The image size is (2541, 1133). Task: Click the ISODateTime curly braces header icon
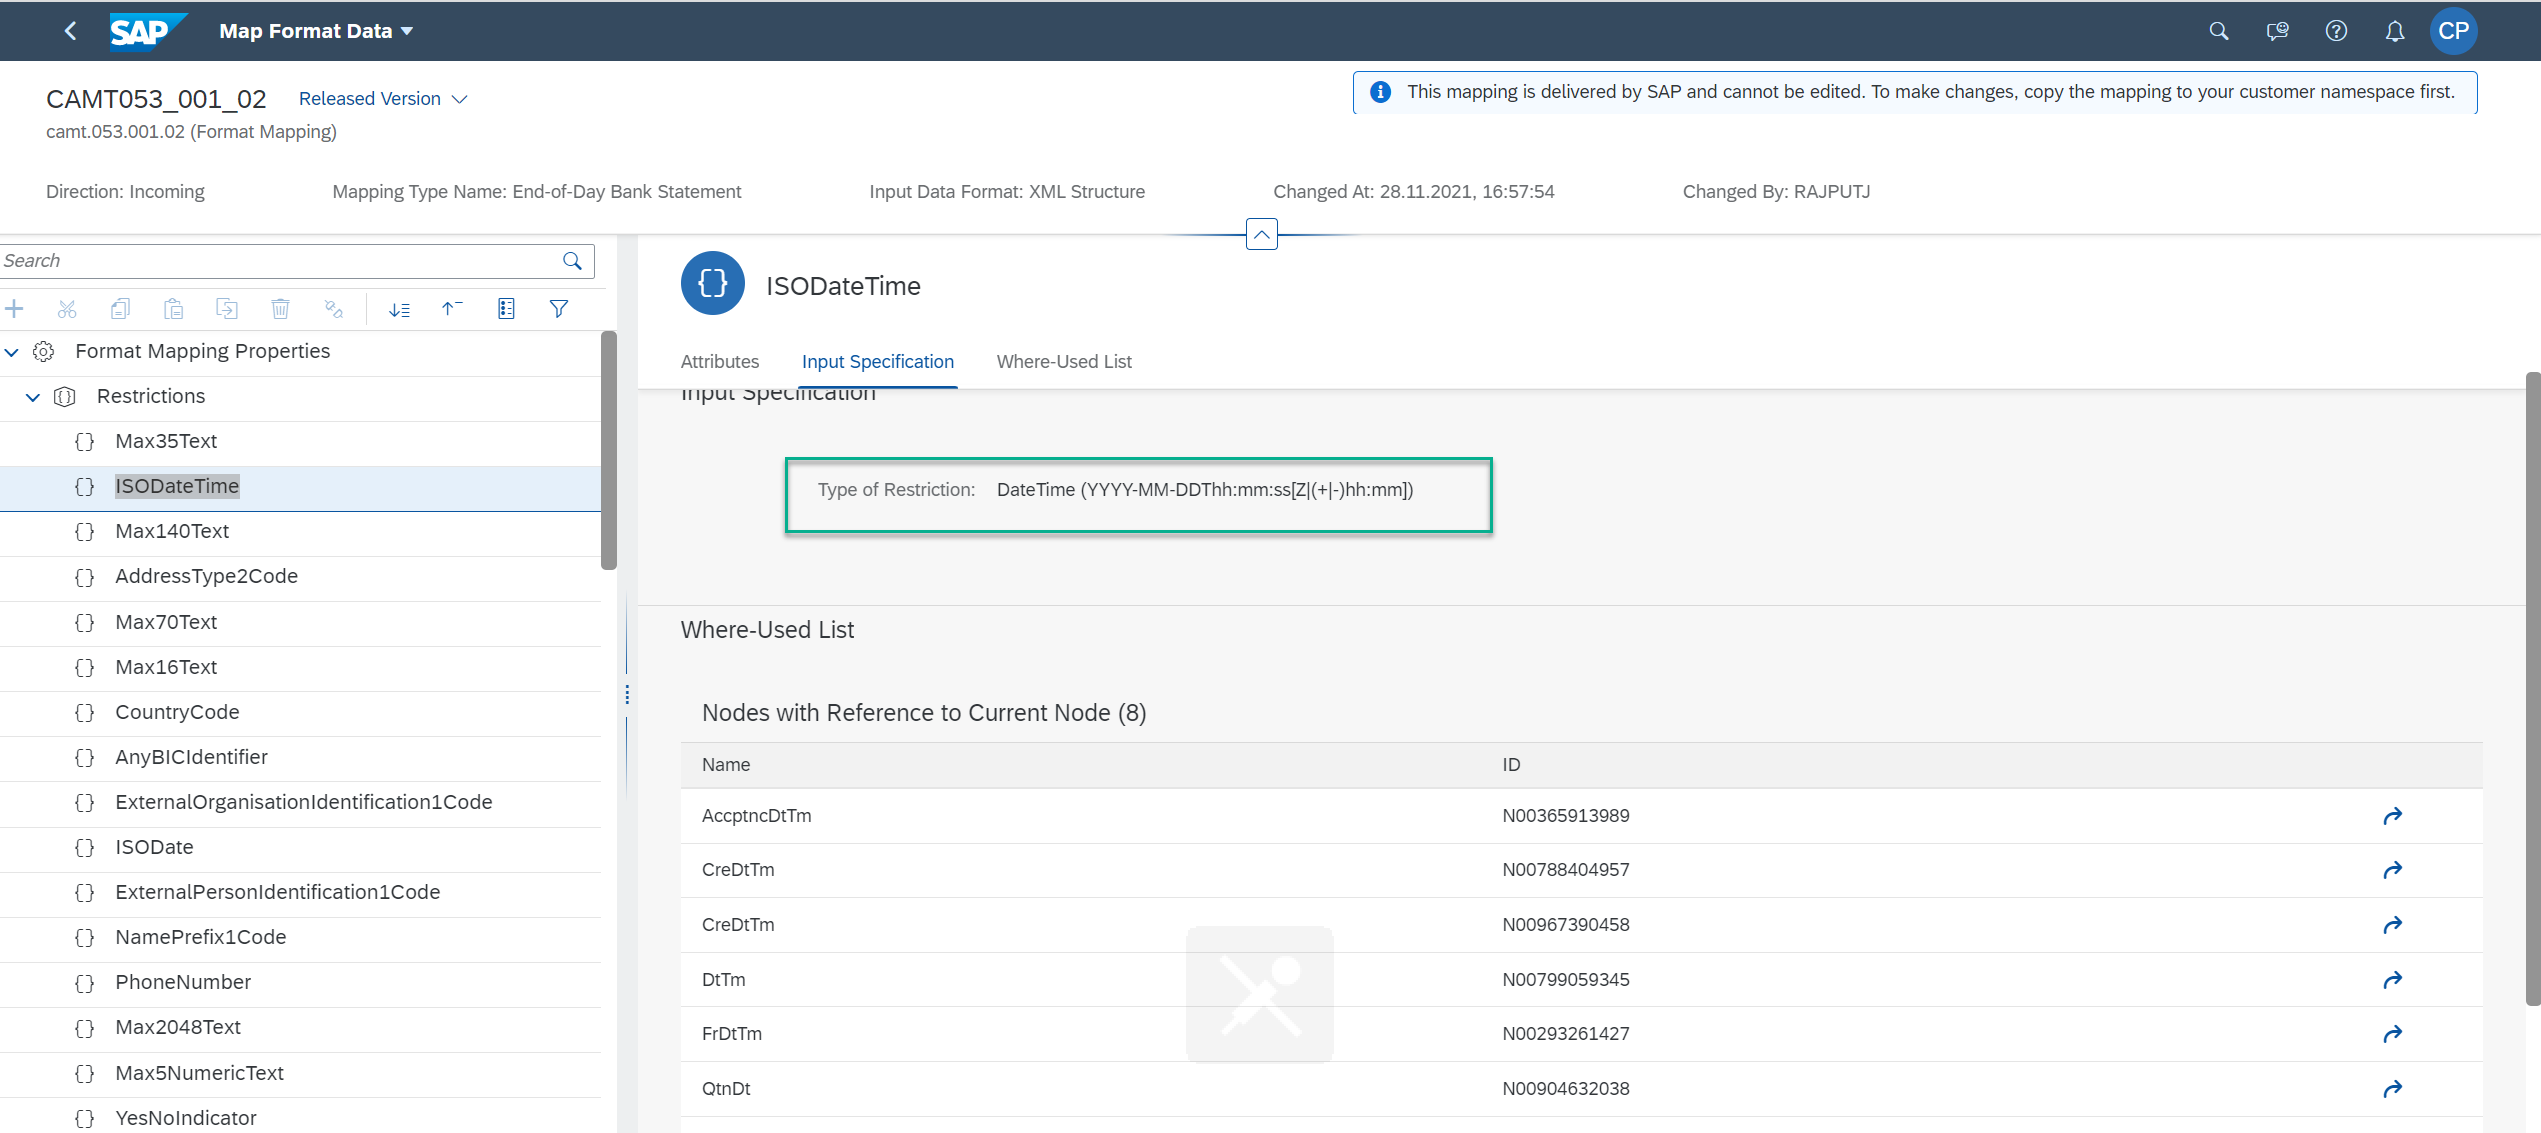point(712,284)
